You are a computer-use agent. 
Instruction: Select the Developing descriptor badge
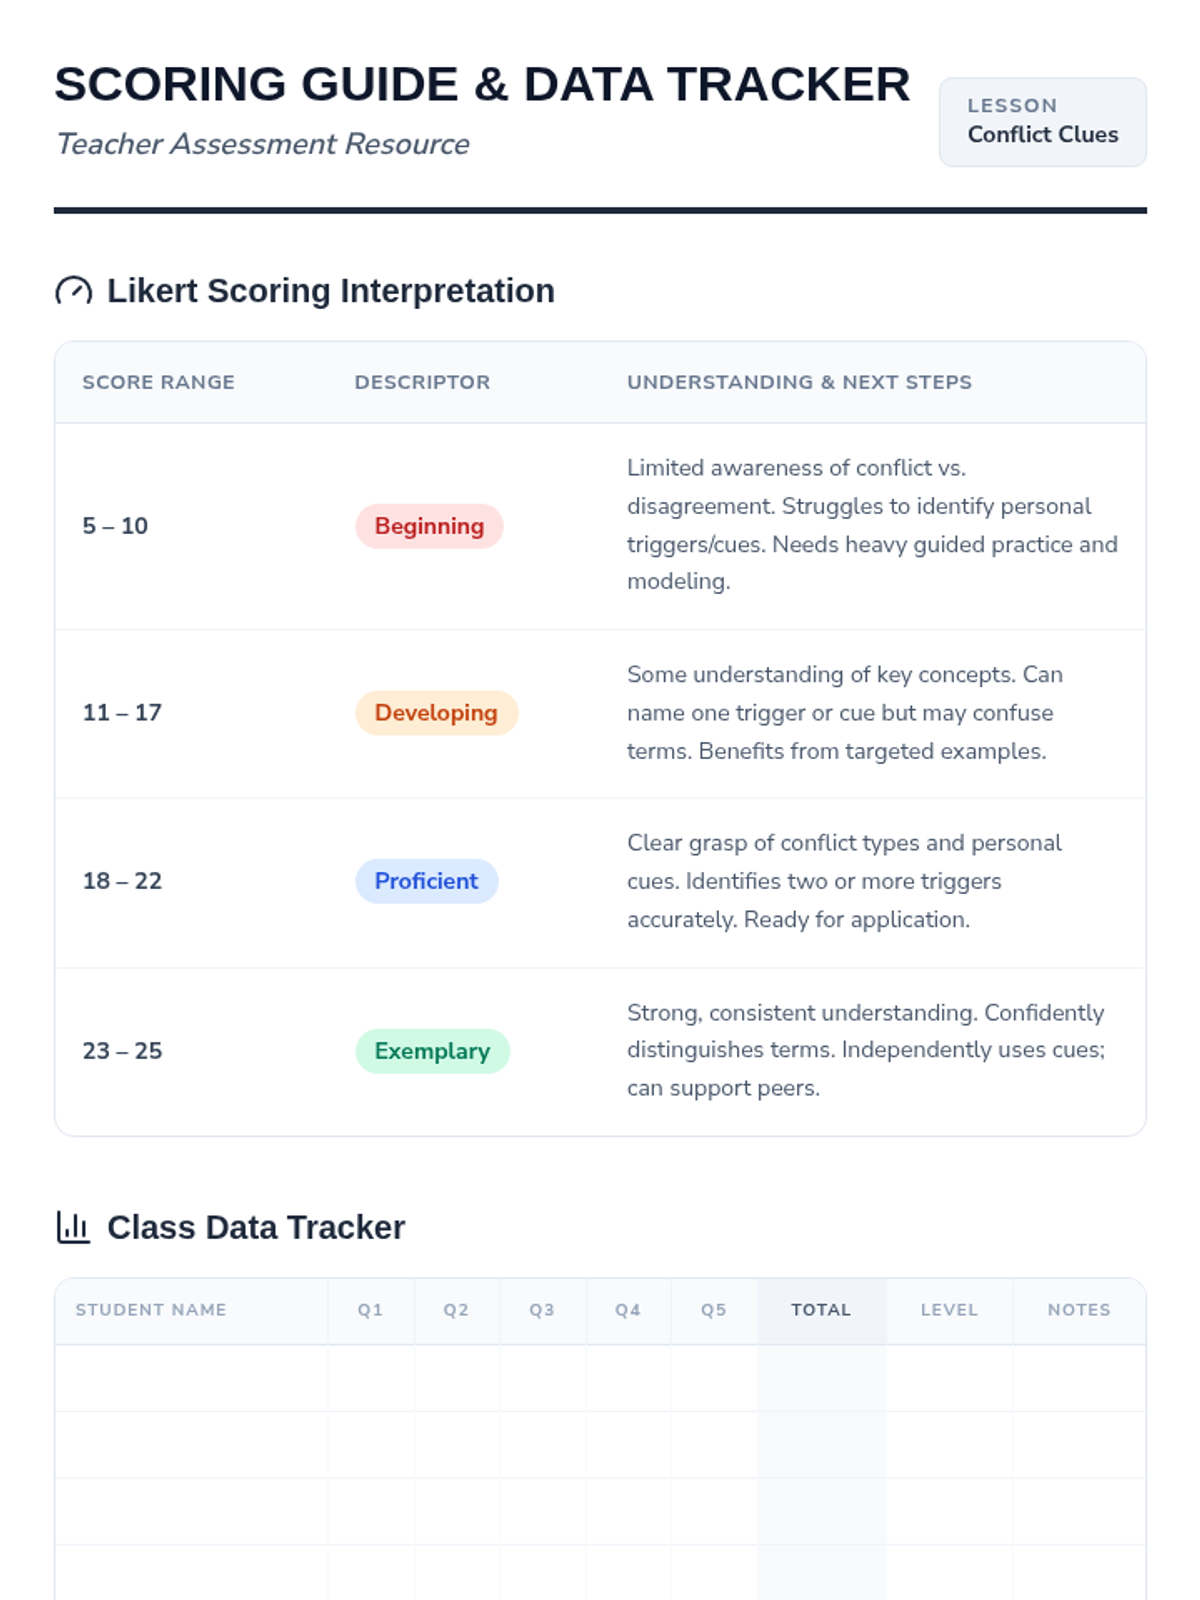tap(436, 713)
